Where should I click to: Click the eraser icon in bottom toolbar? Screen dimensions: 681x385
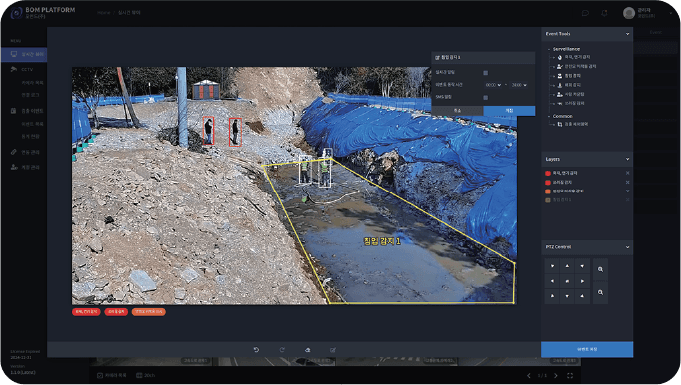[307, 350]
